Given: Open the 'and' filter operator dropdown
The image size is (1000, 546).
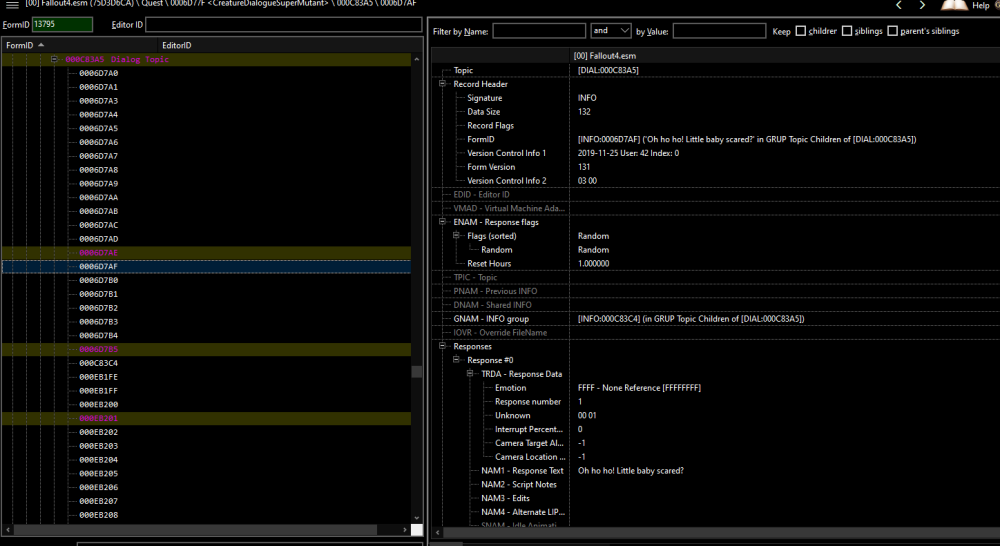Looking at the screenshot, I should [x=611, y=31].
